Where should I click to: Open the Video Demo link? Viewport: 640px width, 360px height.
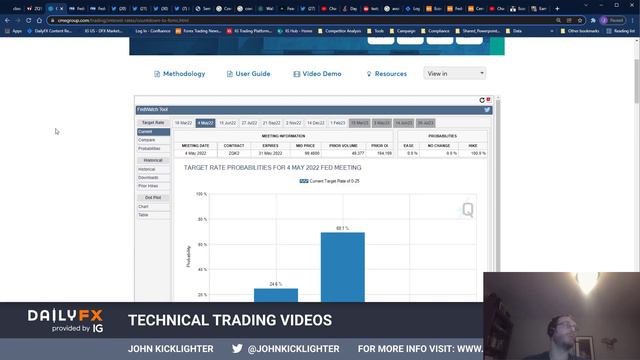click(318, 74)
